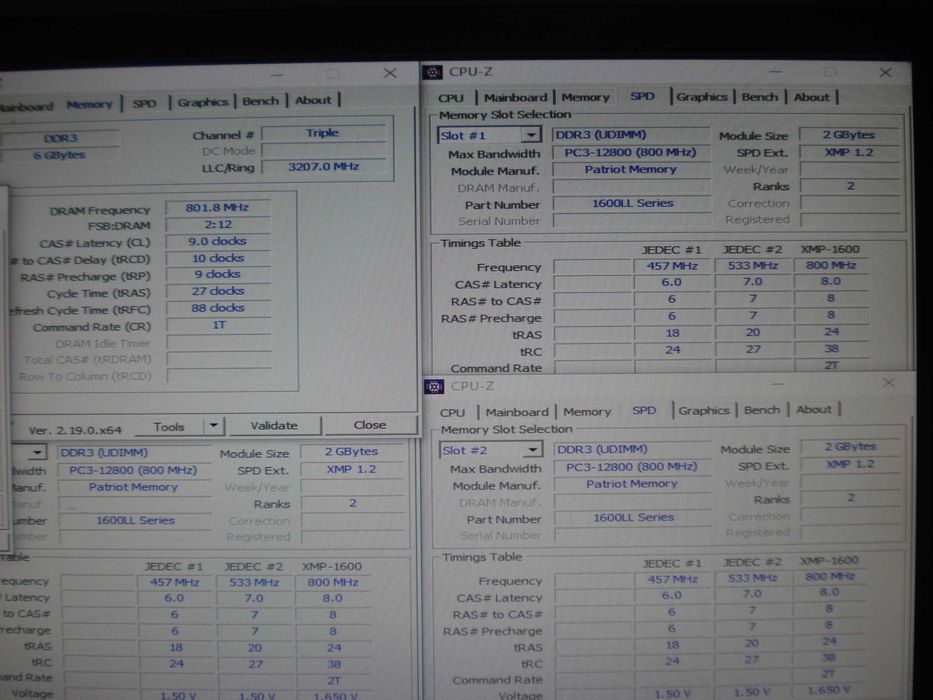
Task: Click the tRCD value 10 clocks
Action: [218, 258]
